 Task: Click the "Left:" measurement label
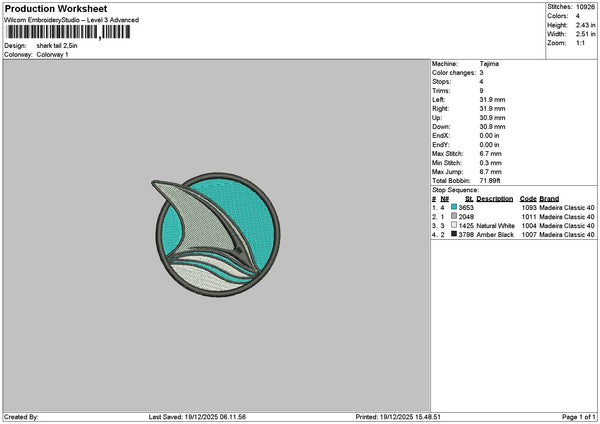coord(438,99)
